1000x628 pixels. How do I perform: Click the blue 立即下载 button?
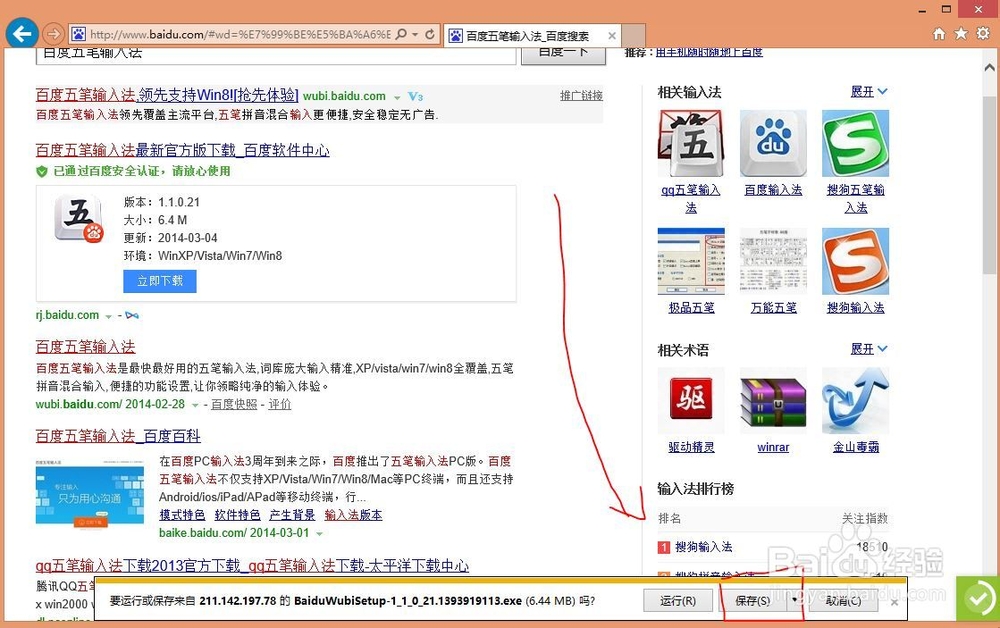coord(159,281)
